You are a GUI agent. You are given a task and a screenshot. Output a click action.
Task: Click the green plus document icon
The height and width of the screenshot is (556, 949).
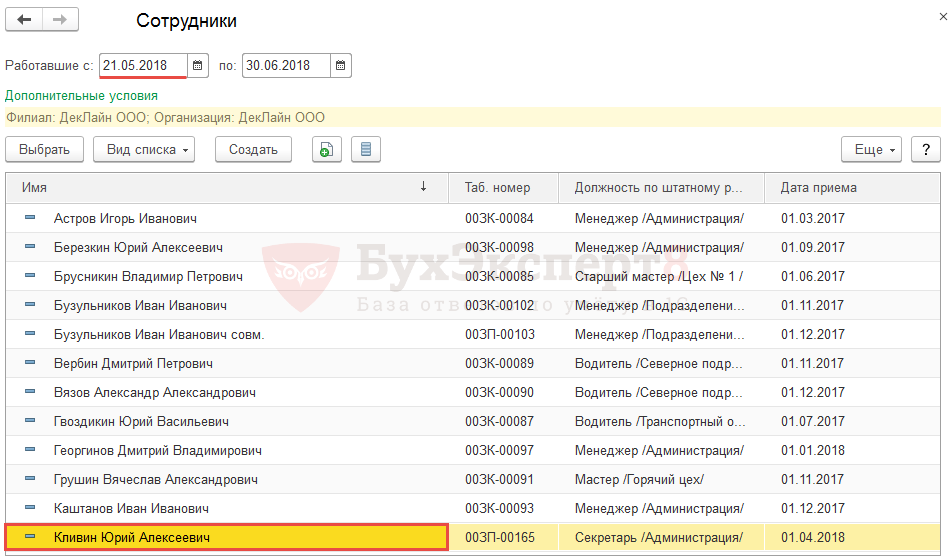pos(327,150)
